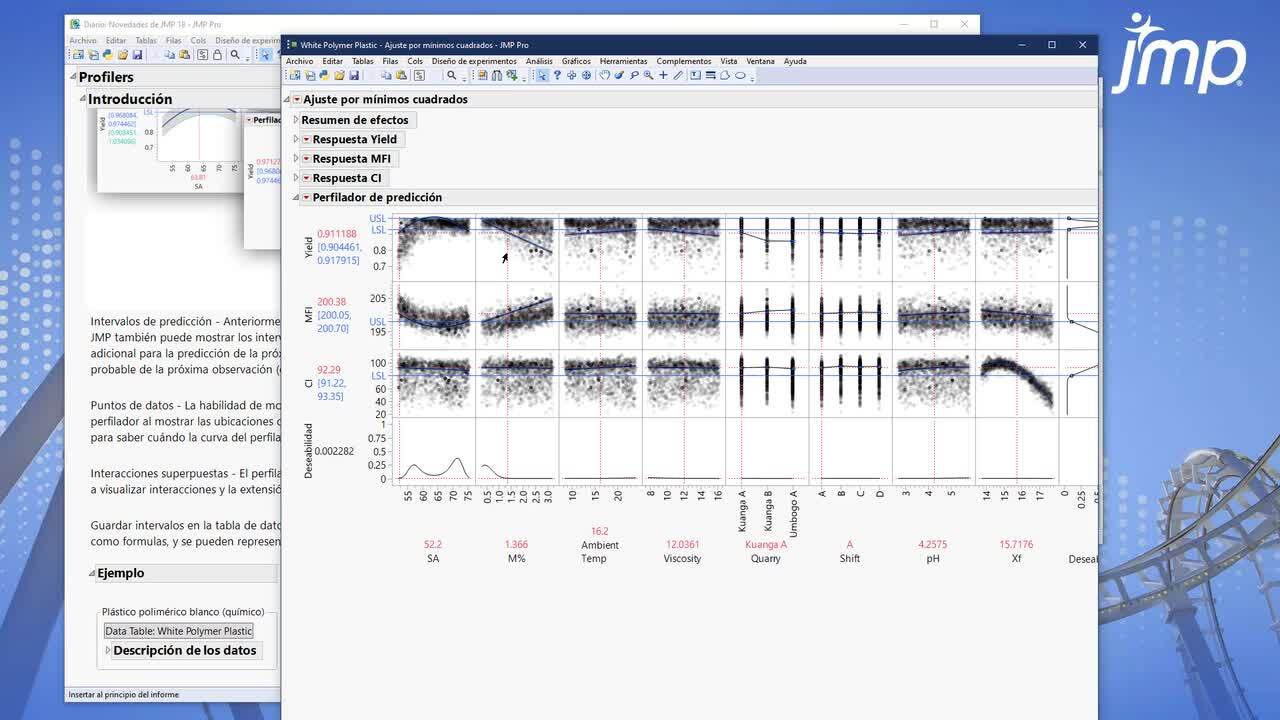The height and width of the screenshot is (720, 1280).
Task: Click the help question mark tool
Action: pyautogui.click(x=557, y=76)
